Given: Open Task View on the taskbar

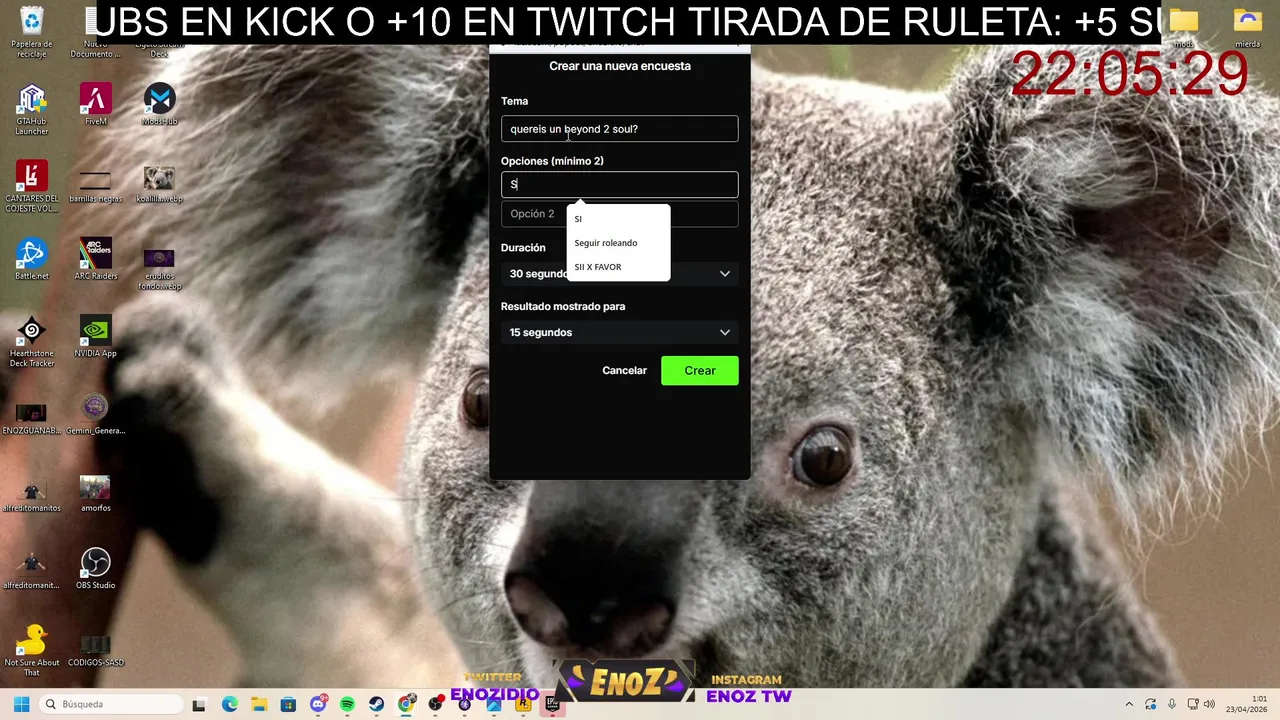Looking at the screenshot, I should click(x=199, y=704).
